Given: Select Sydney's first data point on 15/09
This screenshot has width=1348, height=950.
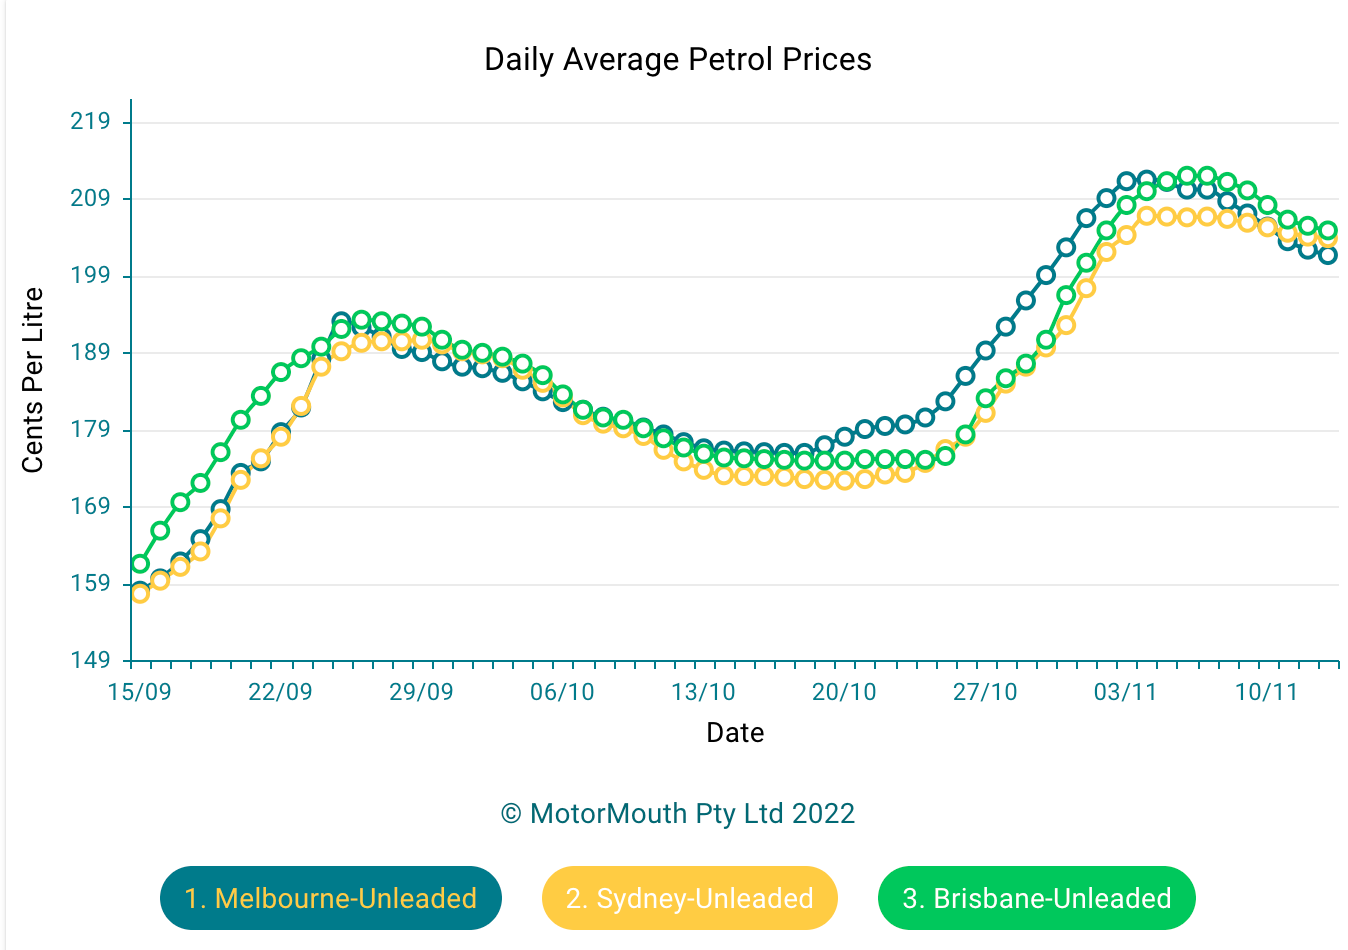Looking at the screenshot, I should coord(140,594).
